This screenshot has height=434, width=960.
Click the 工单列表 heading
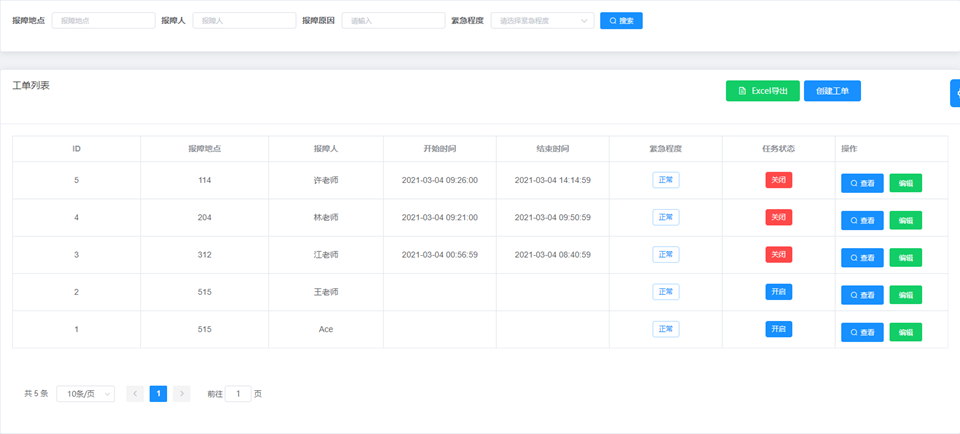tap(31, 86)
